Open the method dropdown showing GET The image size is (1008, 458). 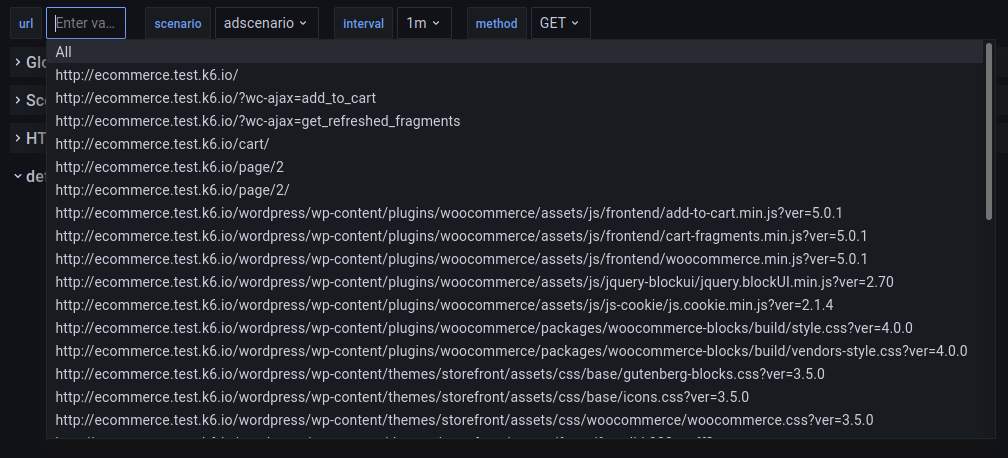559,23
